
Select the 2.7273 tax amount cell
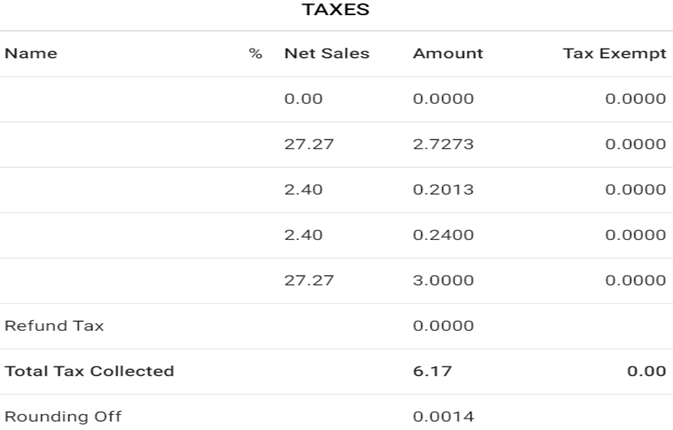click(x=443, y=144)
